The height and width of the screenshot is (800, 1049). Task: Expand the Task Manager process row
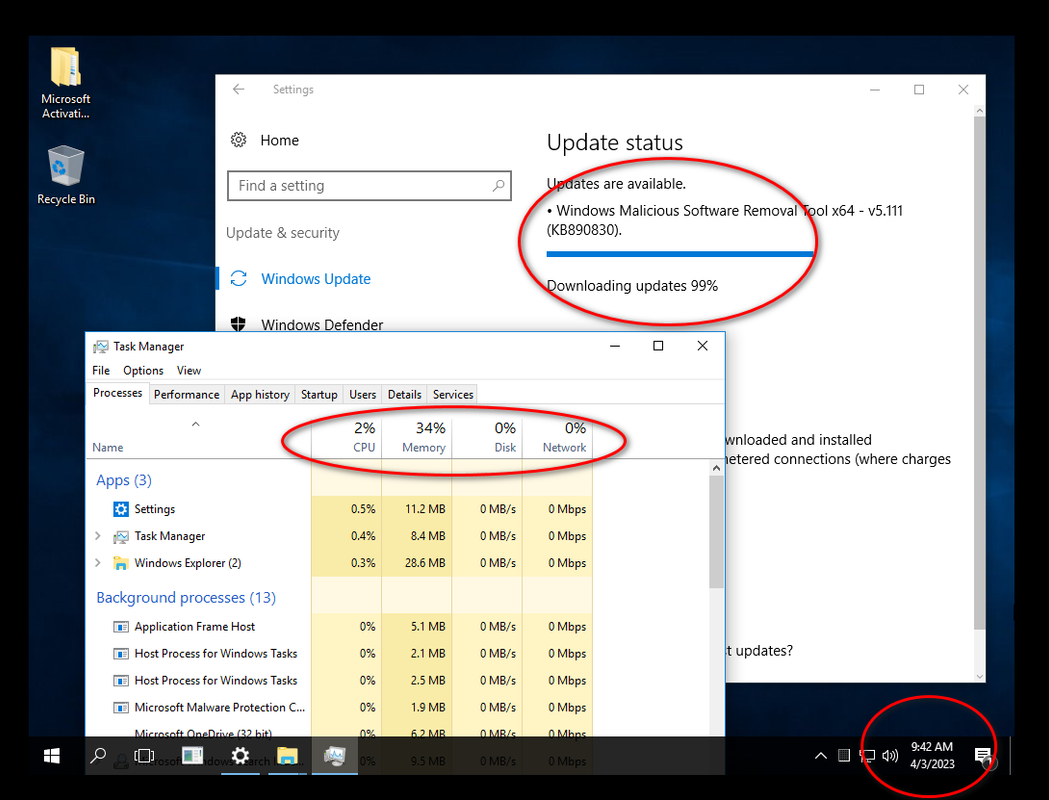[x=98, y=536]
